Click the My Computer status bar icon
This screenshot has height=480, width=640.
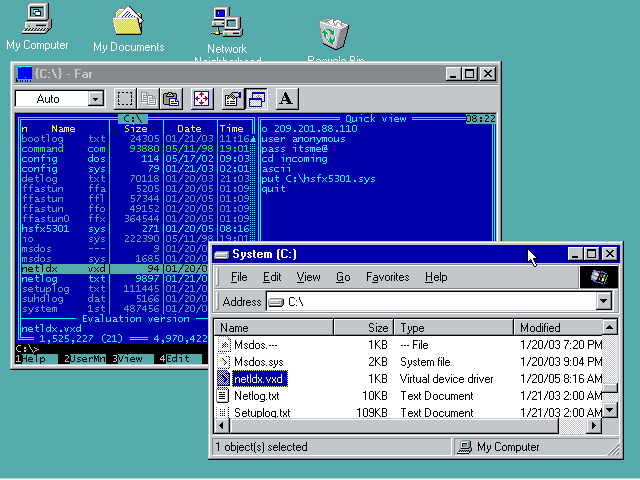(464, 447)
